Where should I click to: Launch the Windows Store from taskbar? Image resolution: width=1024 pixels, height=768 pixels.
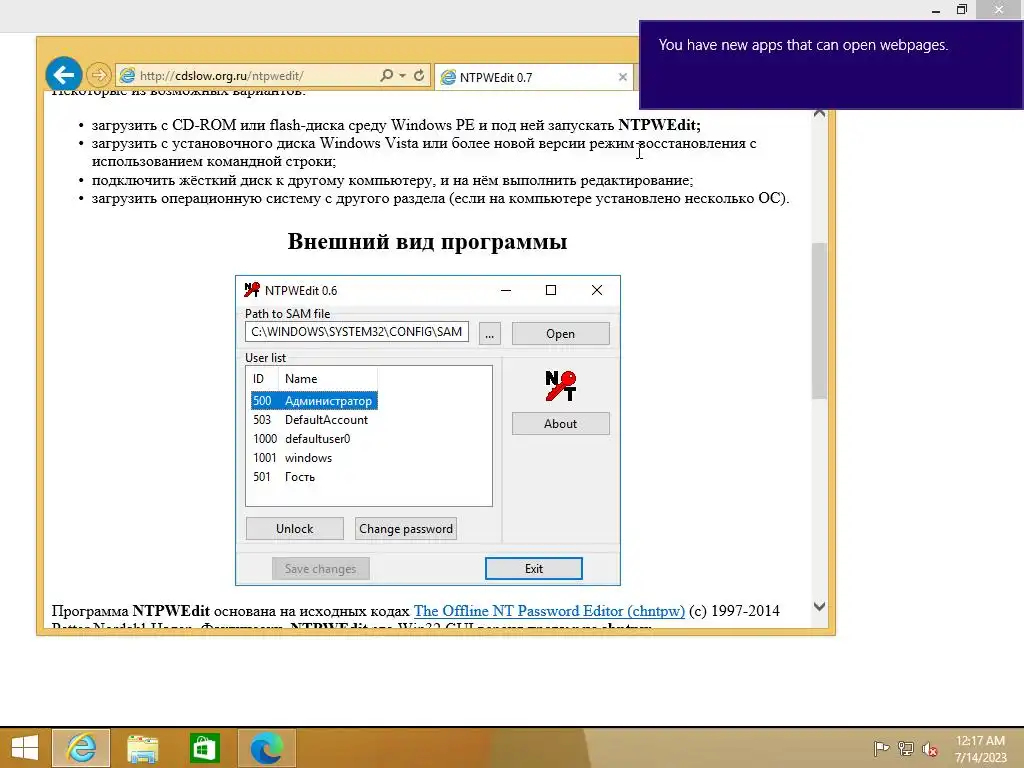(x=204, y=748)
